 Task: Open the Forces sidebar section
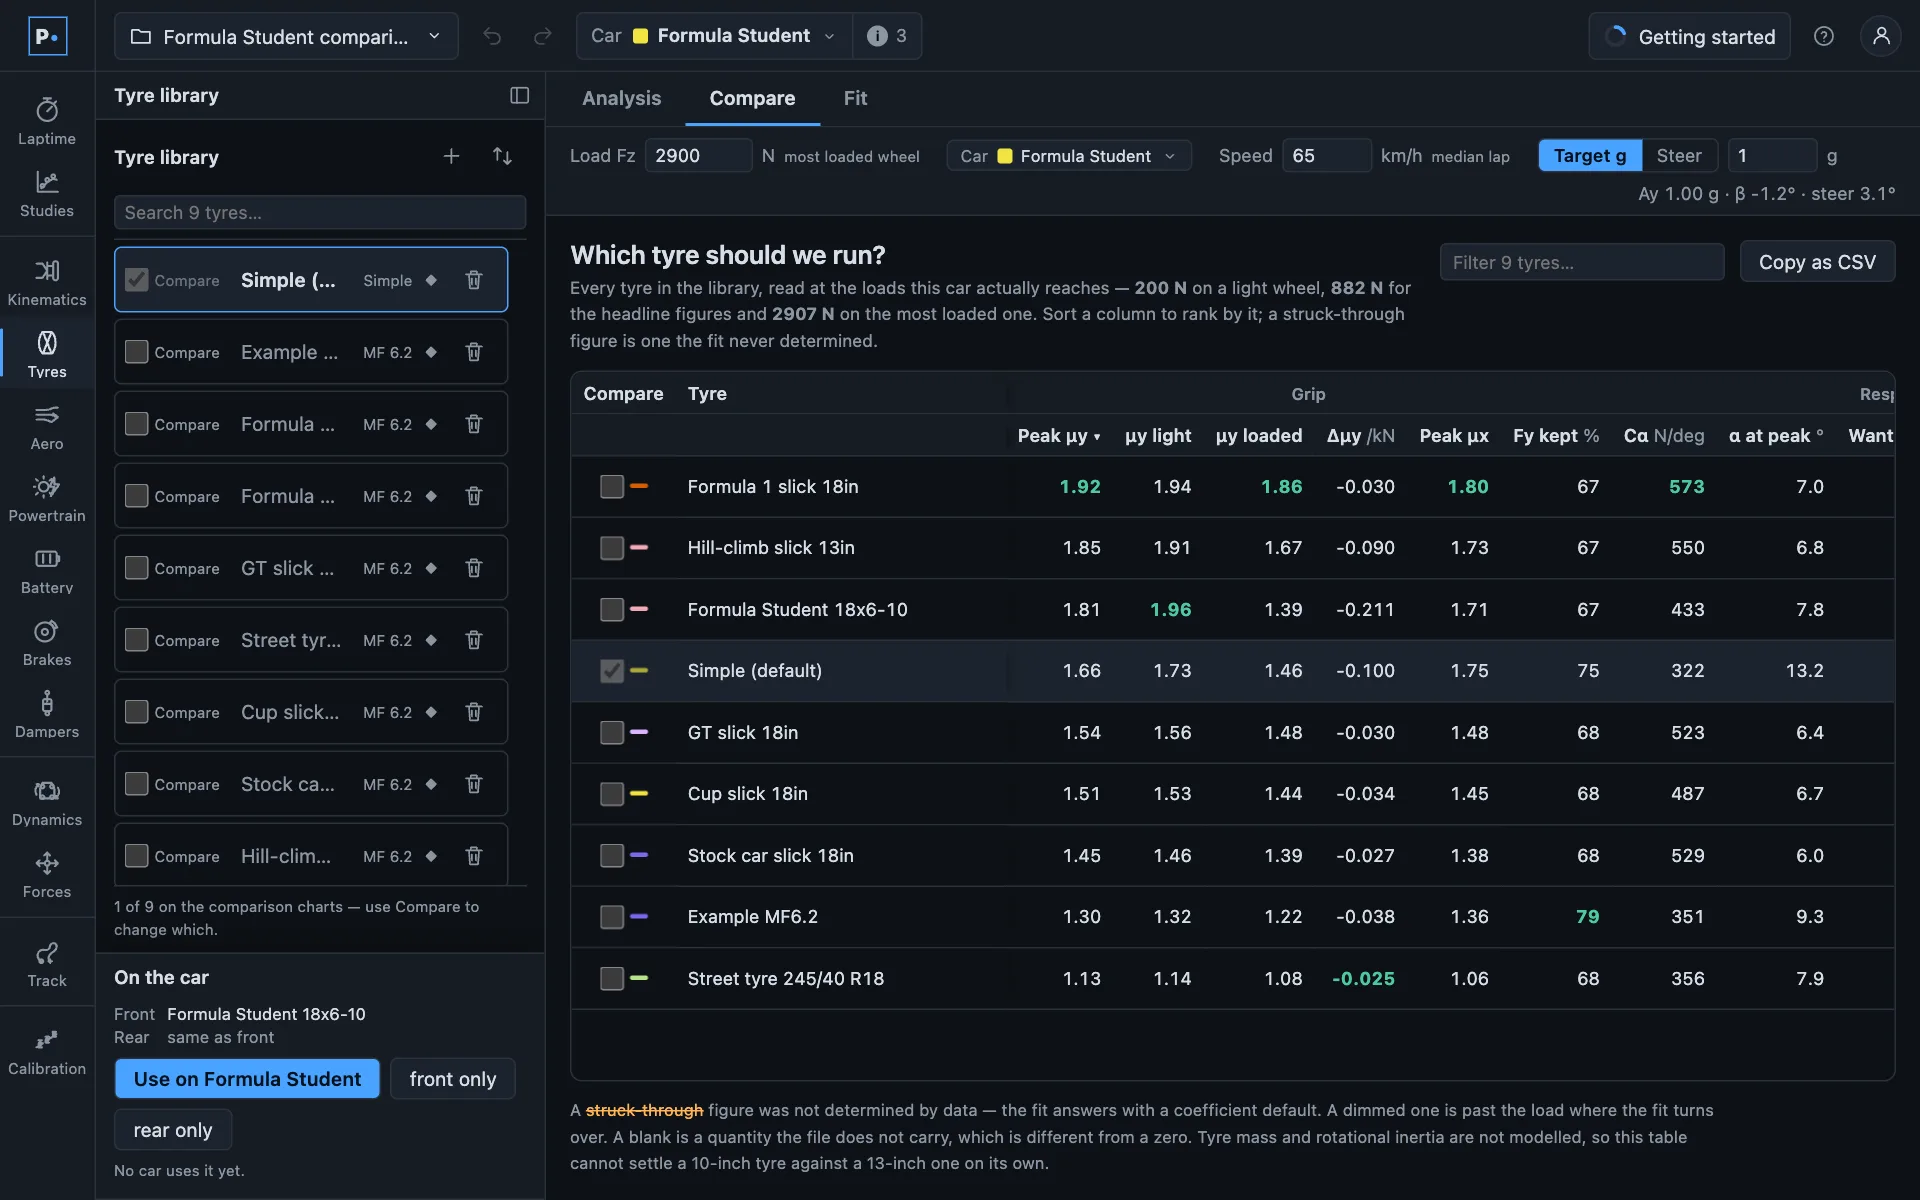point(47,875)
